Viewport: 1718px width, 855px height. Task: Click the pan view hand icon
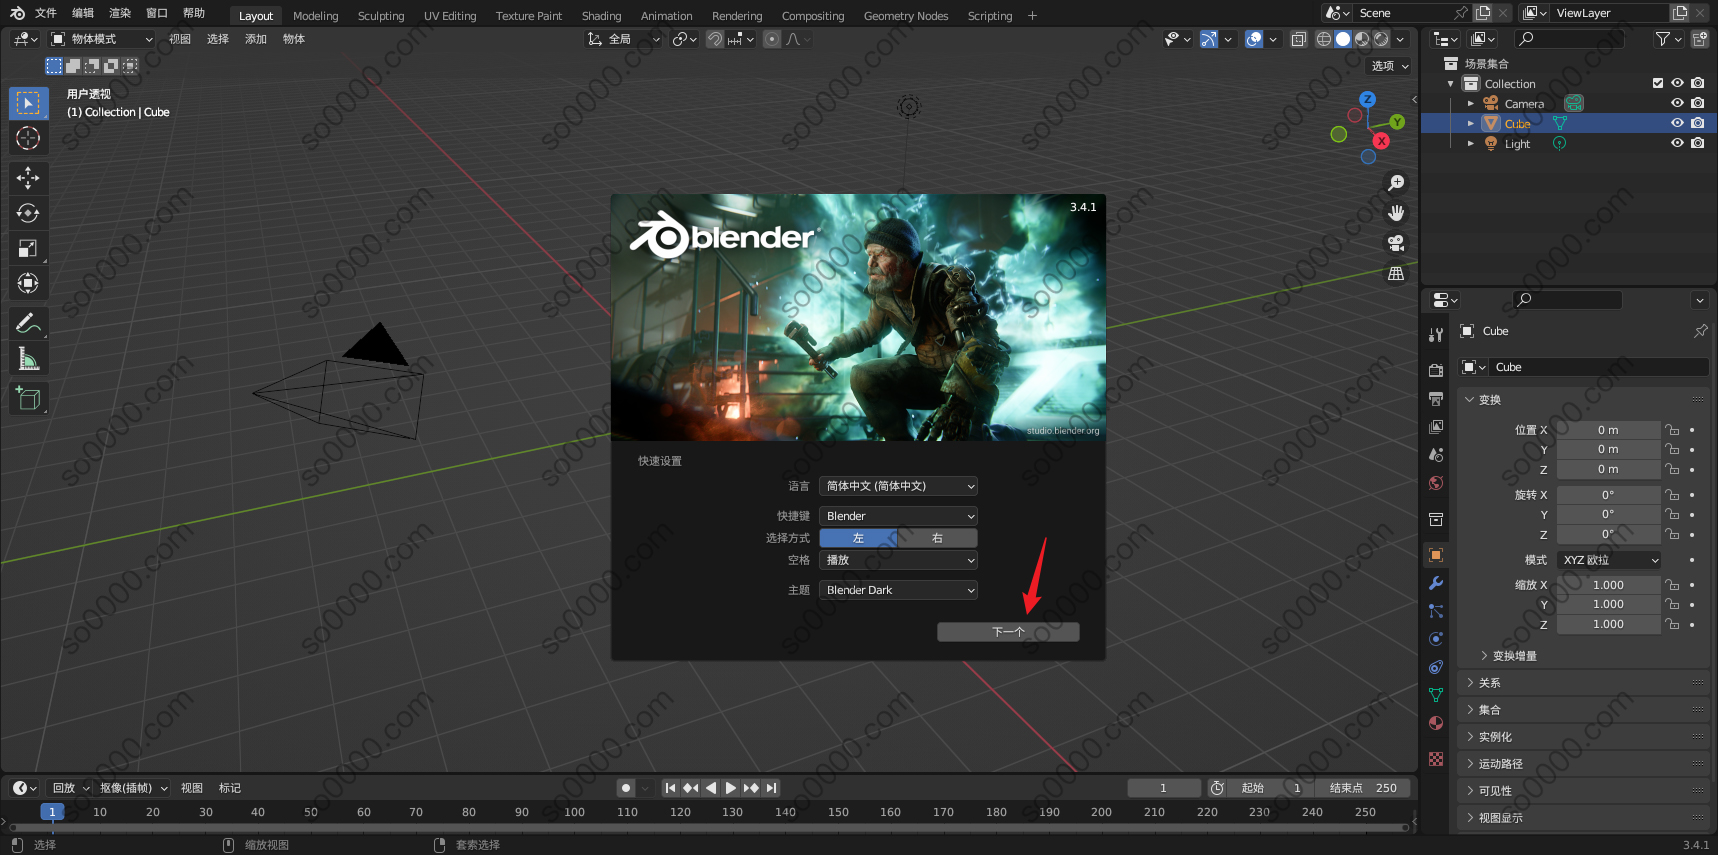(x=1396, y=213)
